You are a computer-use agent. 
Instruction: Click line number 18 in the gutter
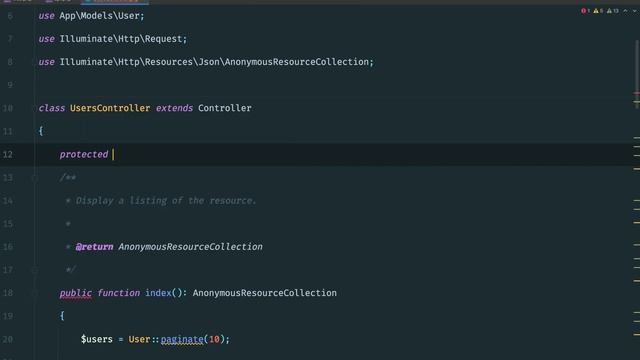click(x=8, y=293)
